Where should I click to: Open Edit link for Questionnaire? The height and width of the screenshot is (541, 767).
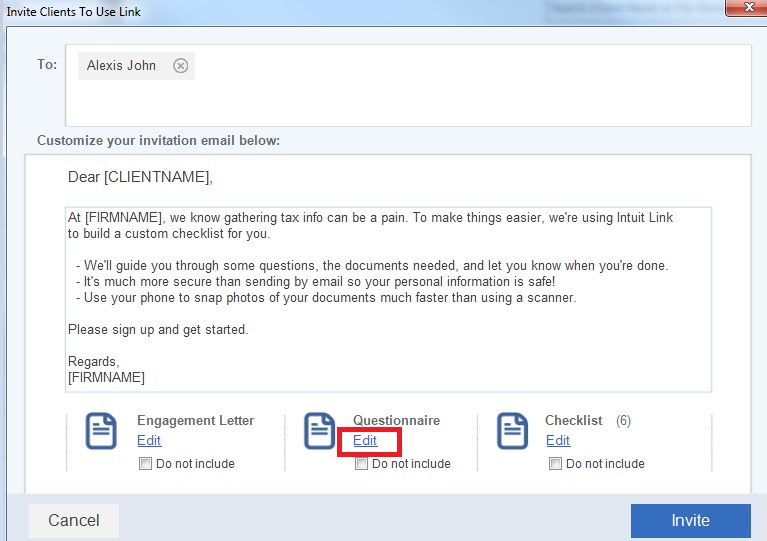coord(365,441)
